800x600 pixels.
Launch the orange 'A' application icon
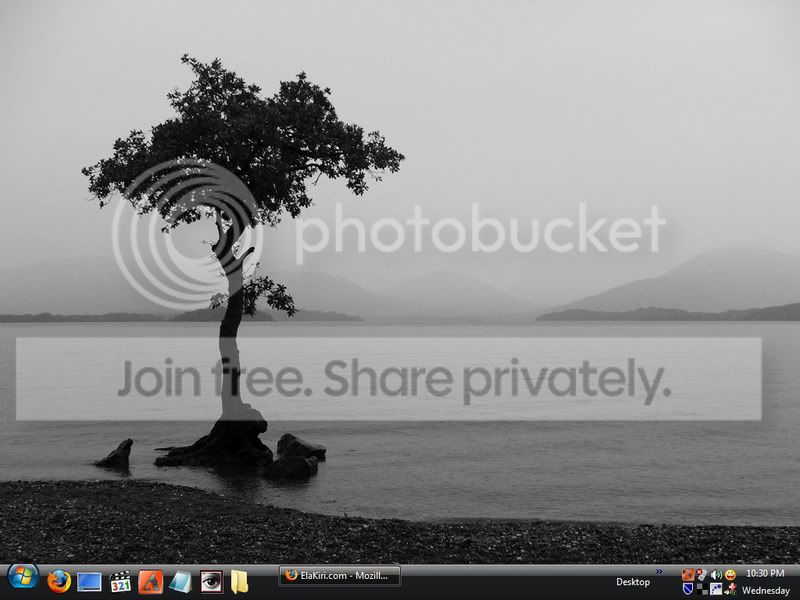[150, 582]
